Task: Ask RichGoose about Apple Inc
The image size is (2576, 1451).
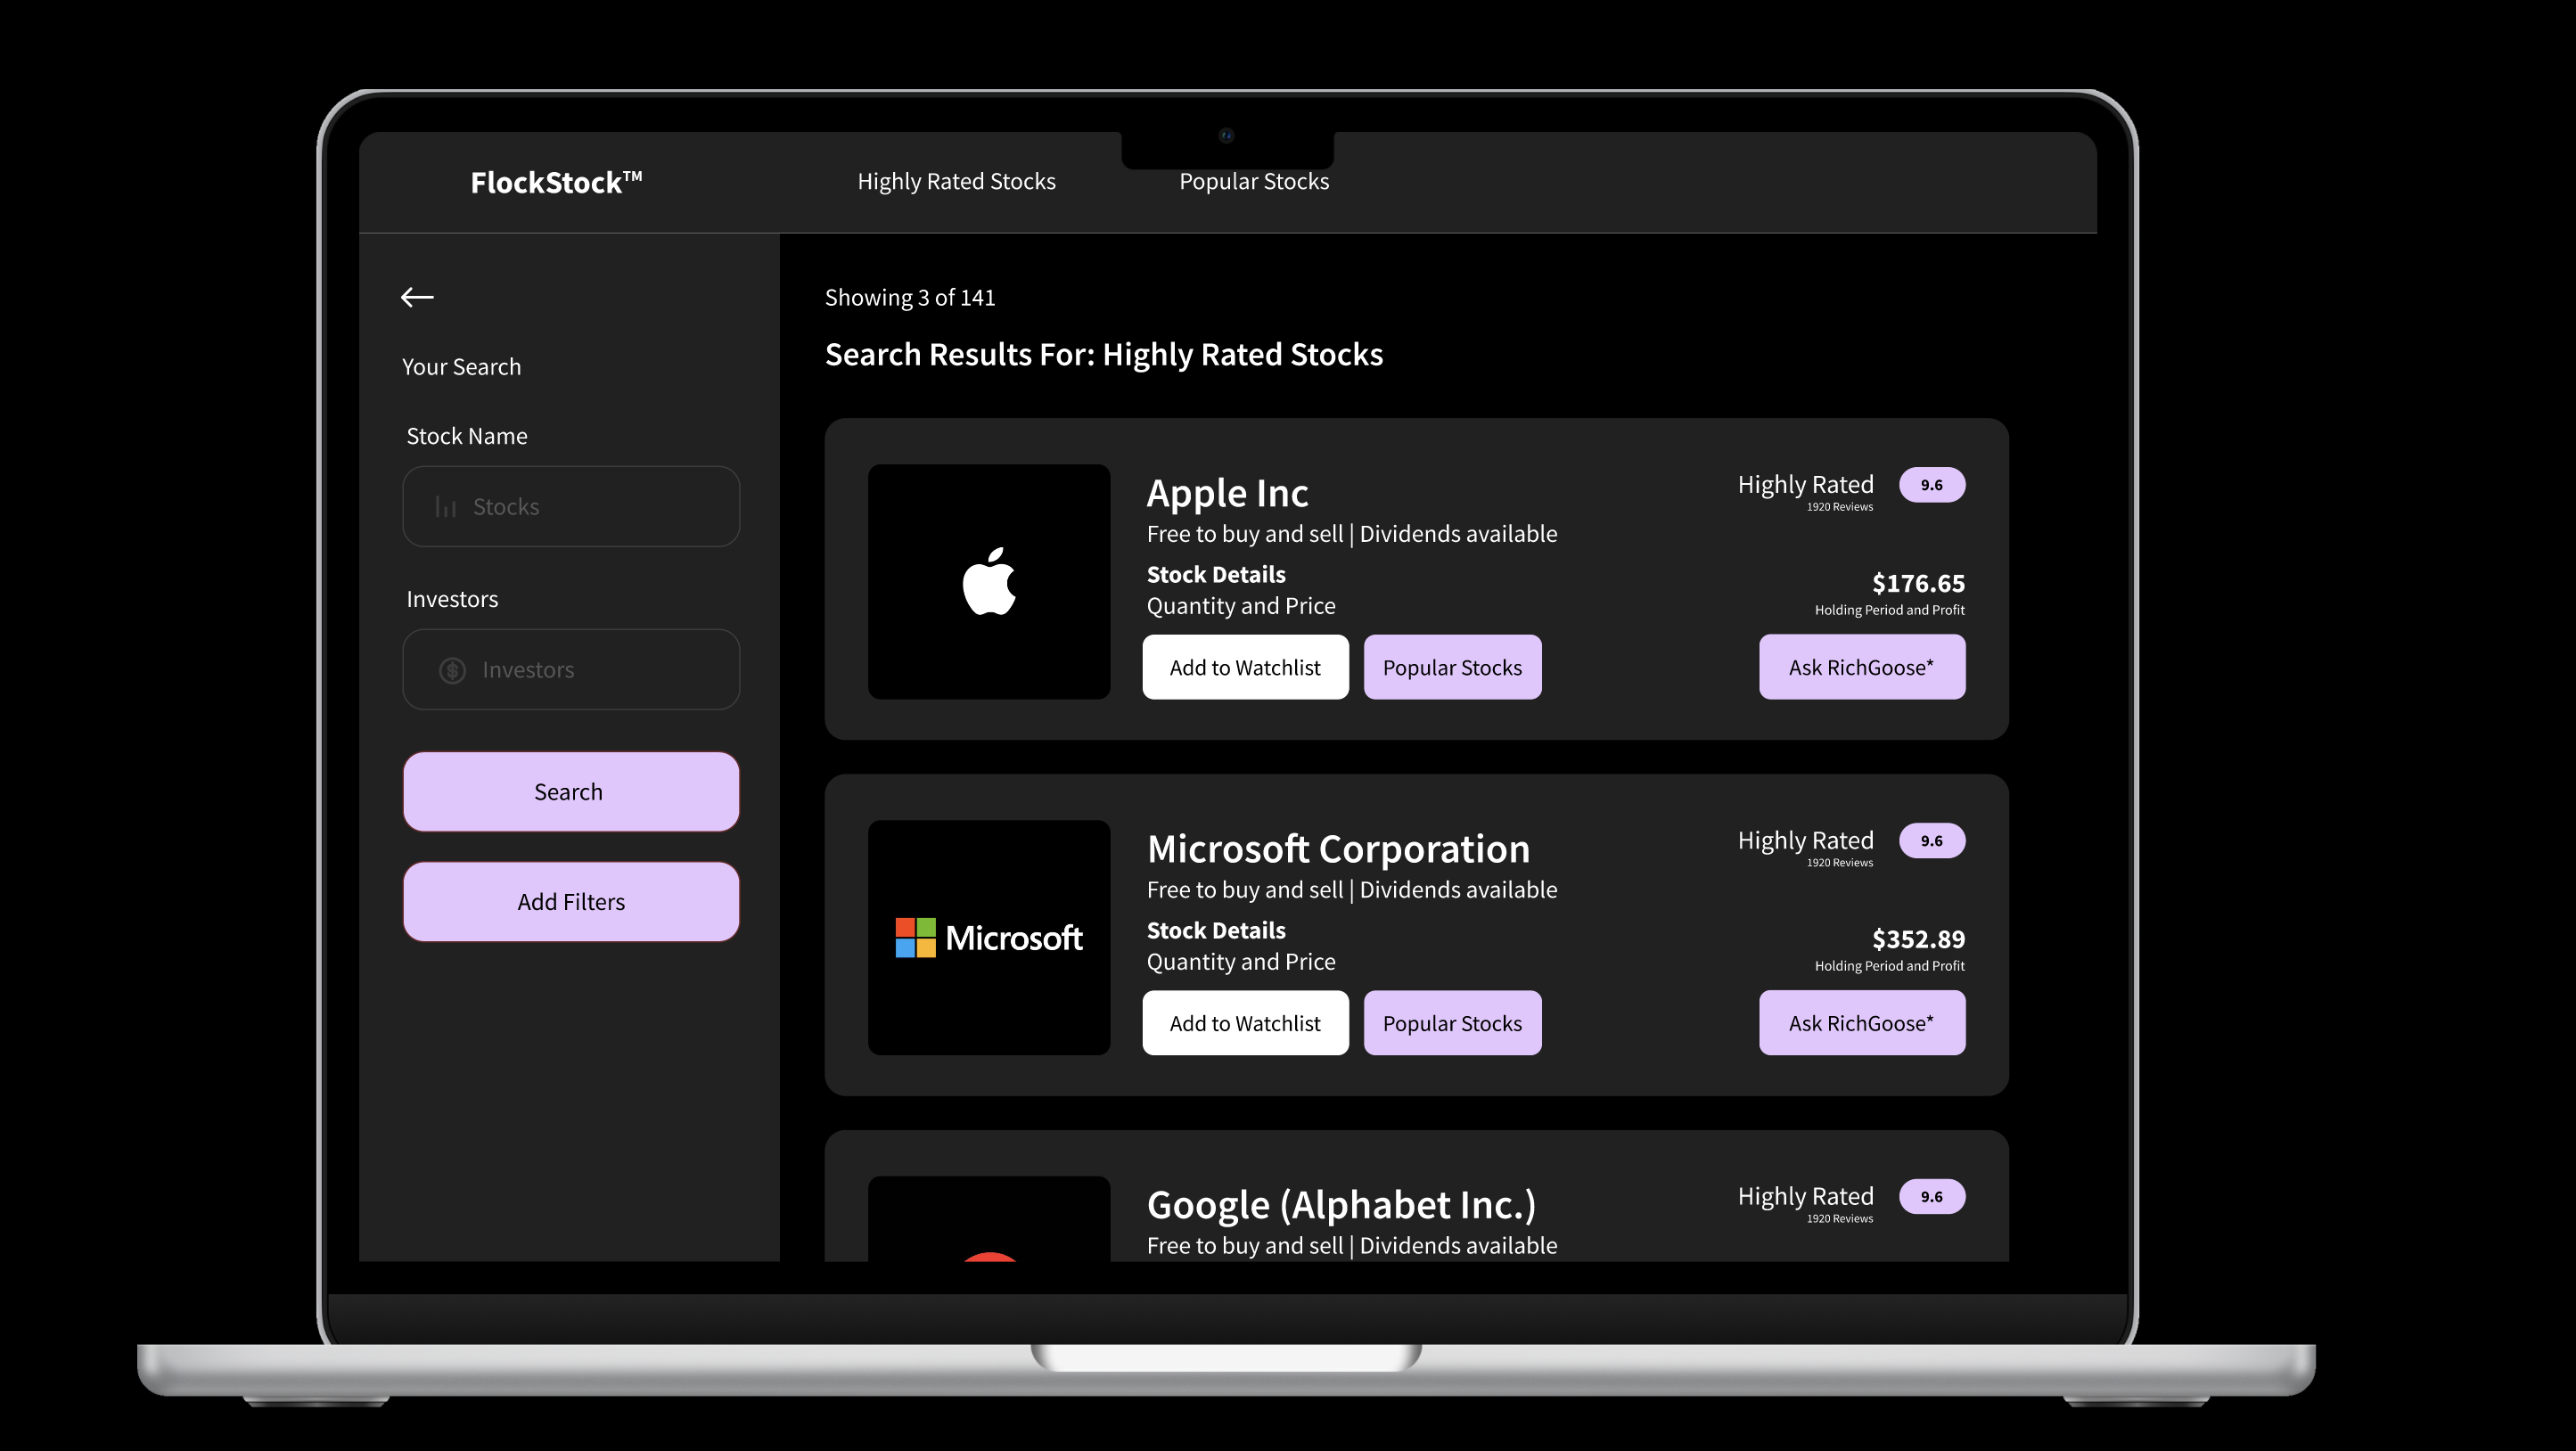Action: pos(1861,667)
